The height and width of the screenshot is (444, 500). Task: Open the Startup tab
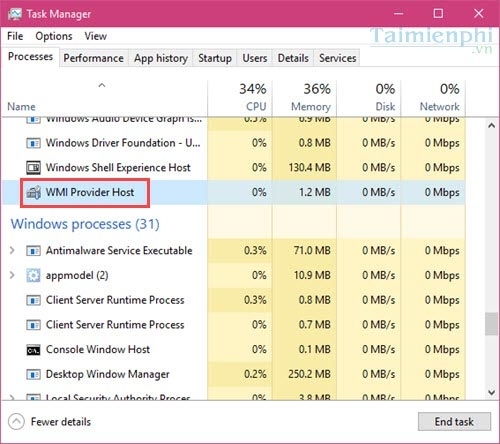(x=215, y=58)
